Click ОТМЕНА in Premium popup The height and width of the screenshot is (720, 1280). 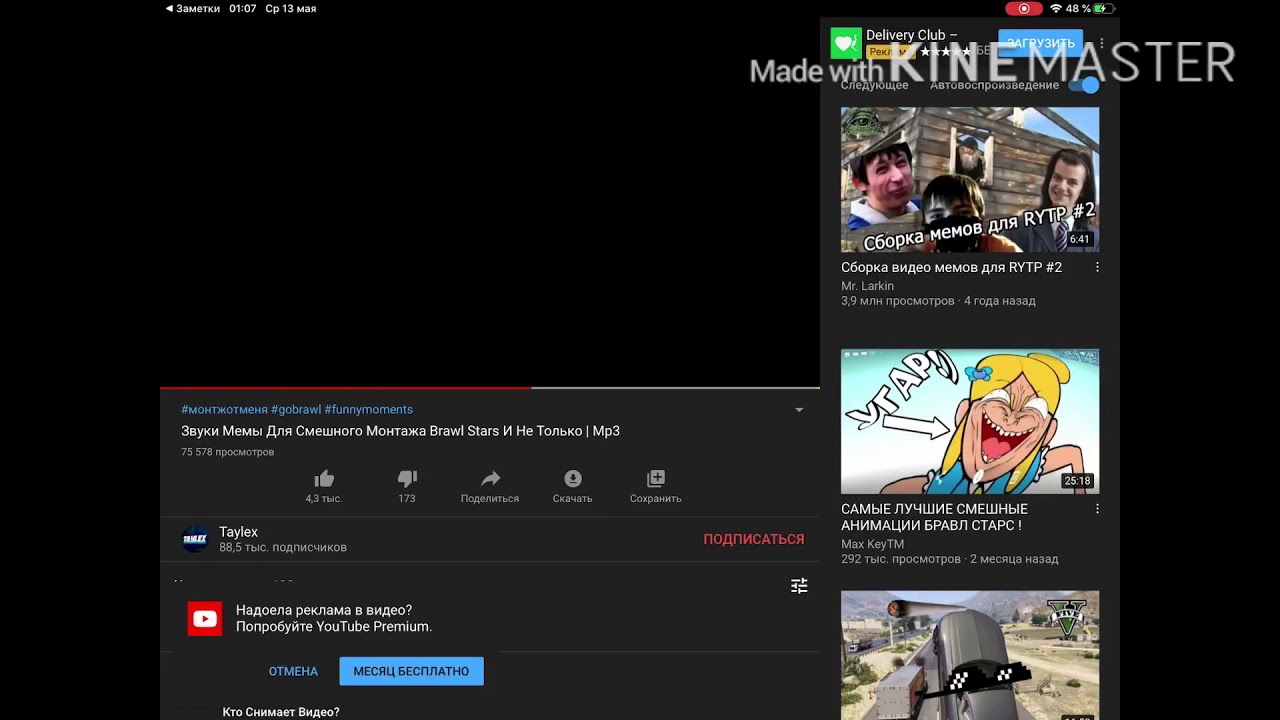(293, 671)
